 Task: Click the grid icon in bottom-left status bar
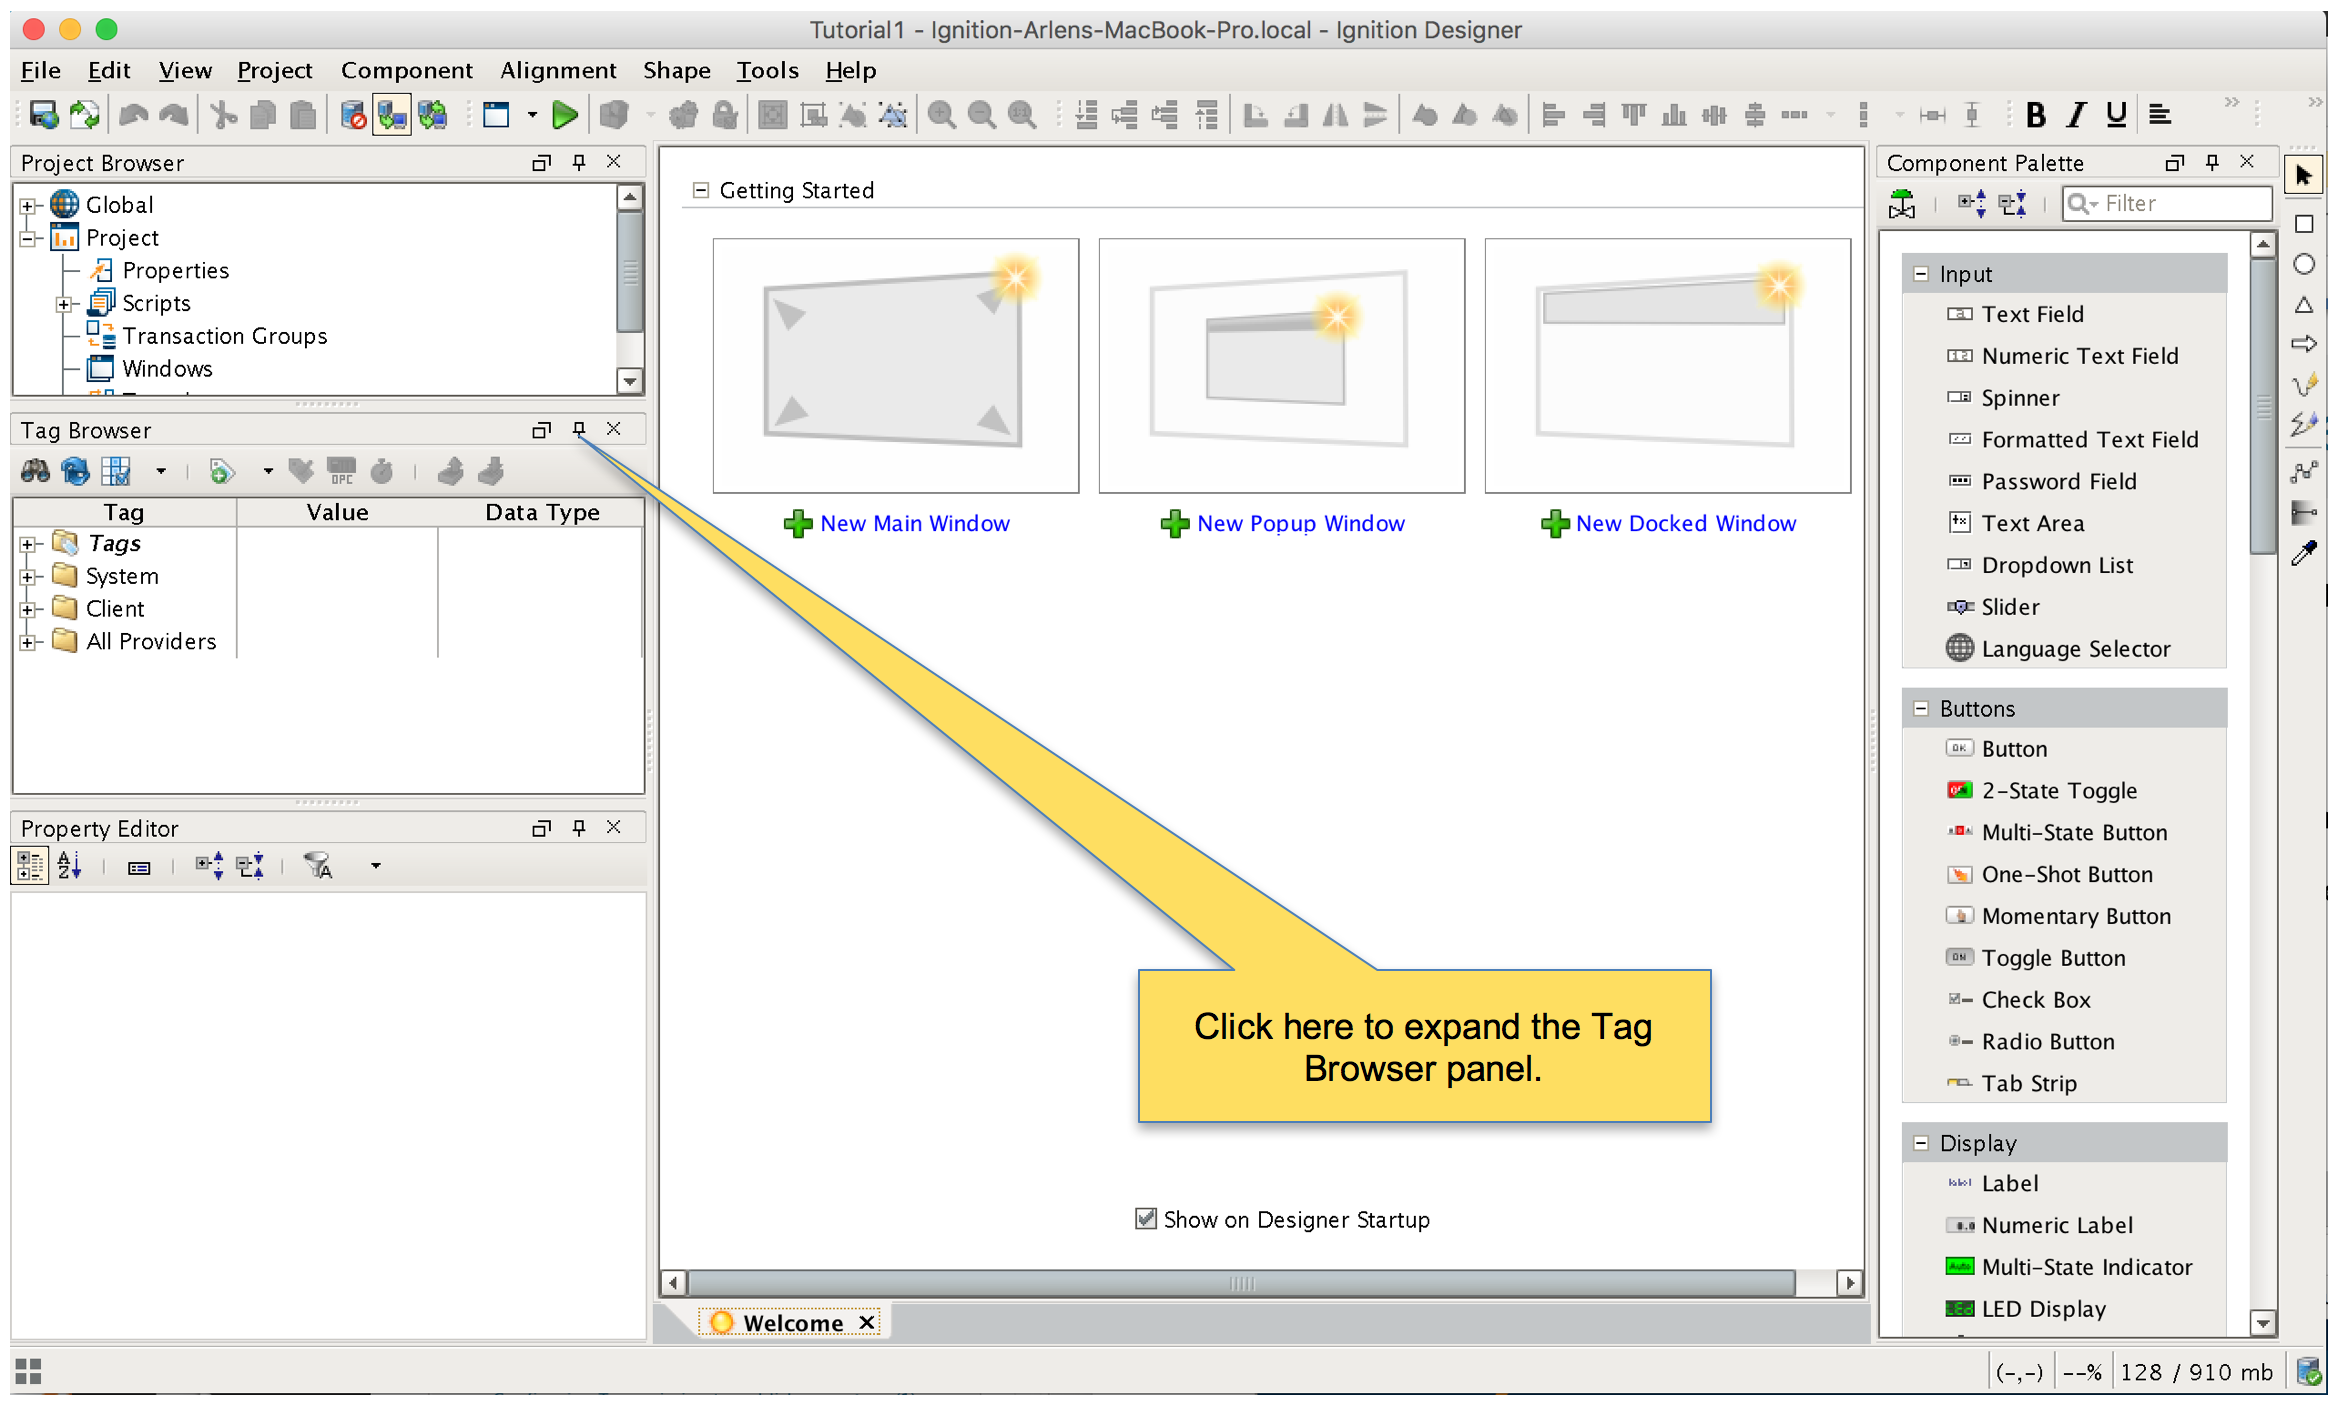tap(28, 1371)
